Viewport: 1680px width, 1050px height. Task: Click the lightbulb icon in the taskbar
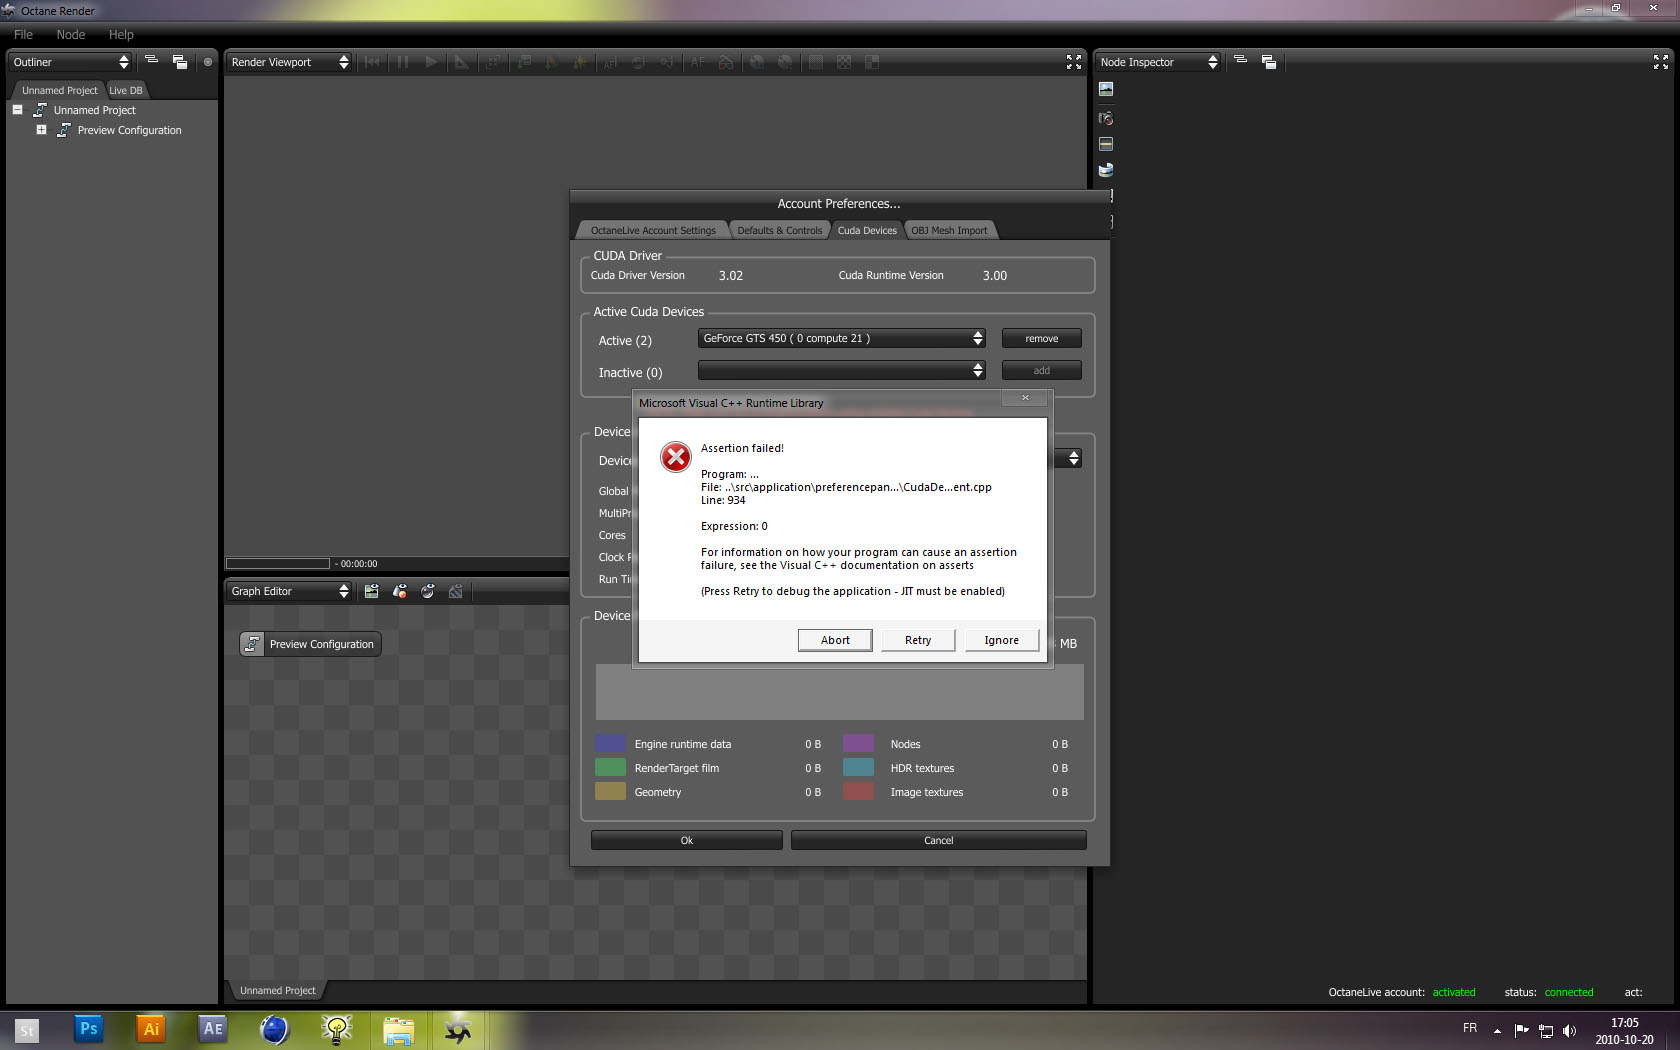[x=337, y=1029]
